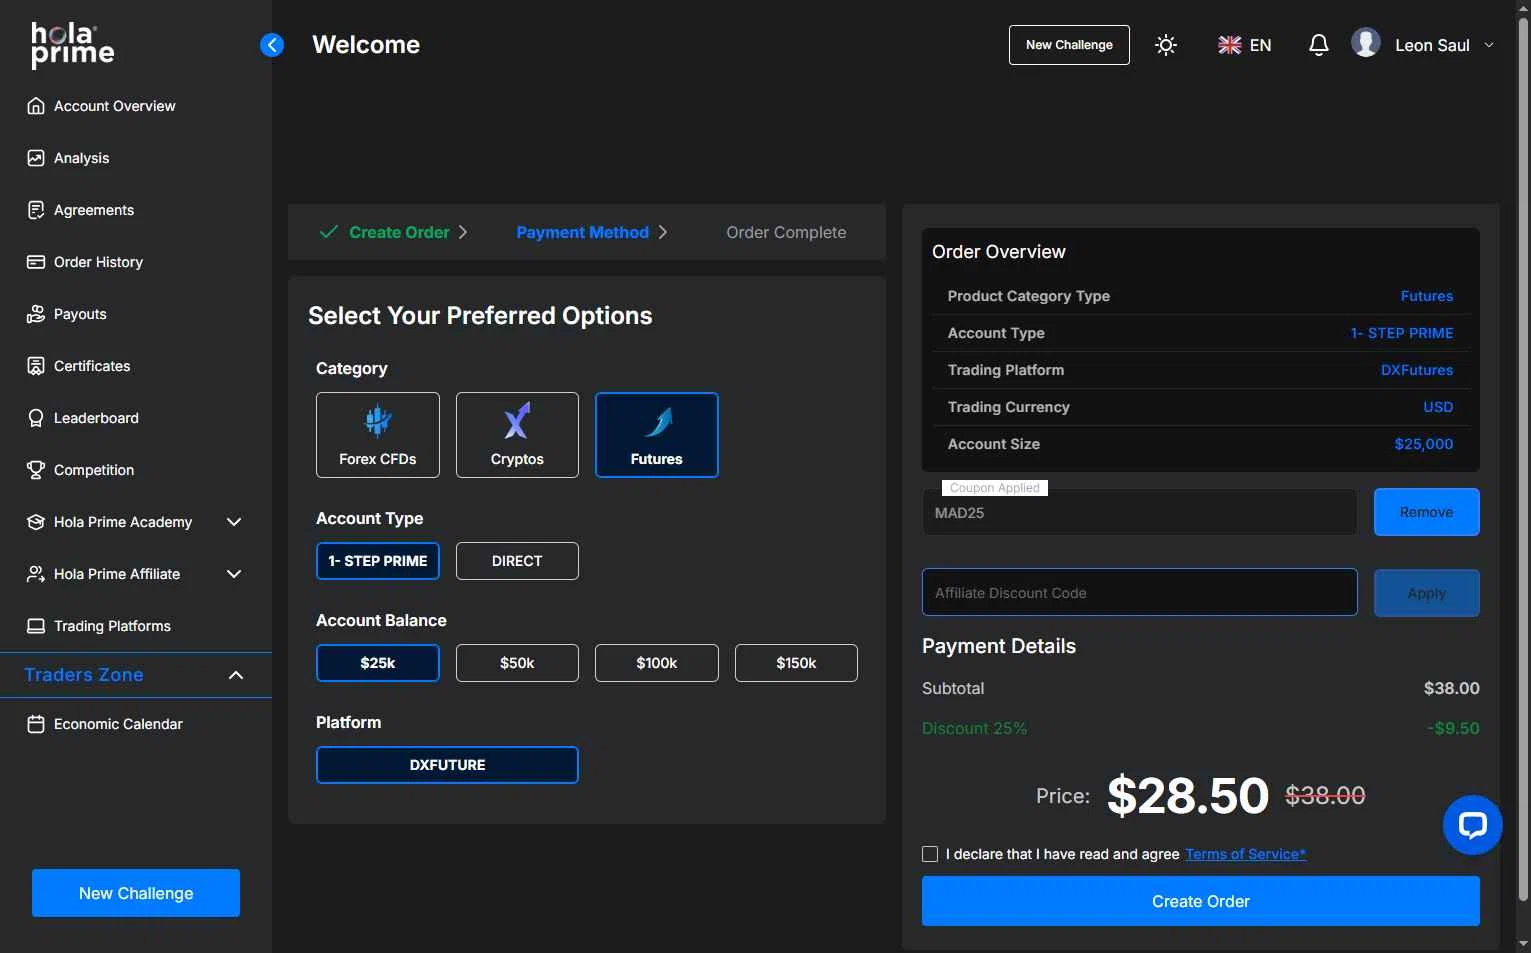Tick the Terms of Service agreement checkbox

[x=930, y=854]
